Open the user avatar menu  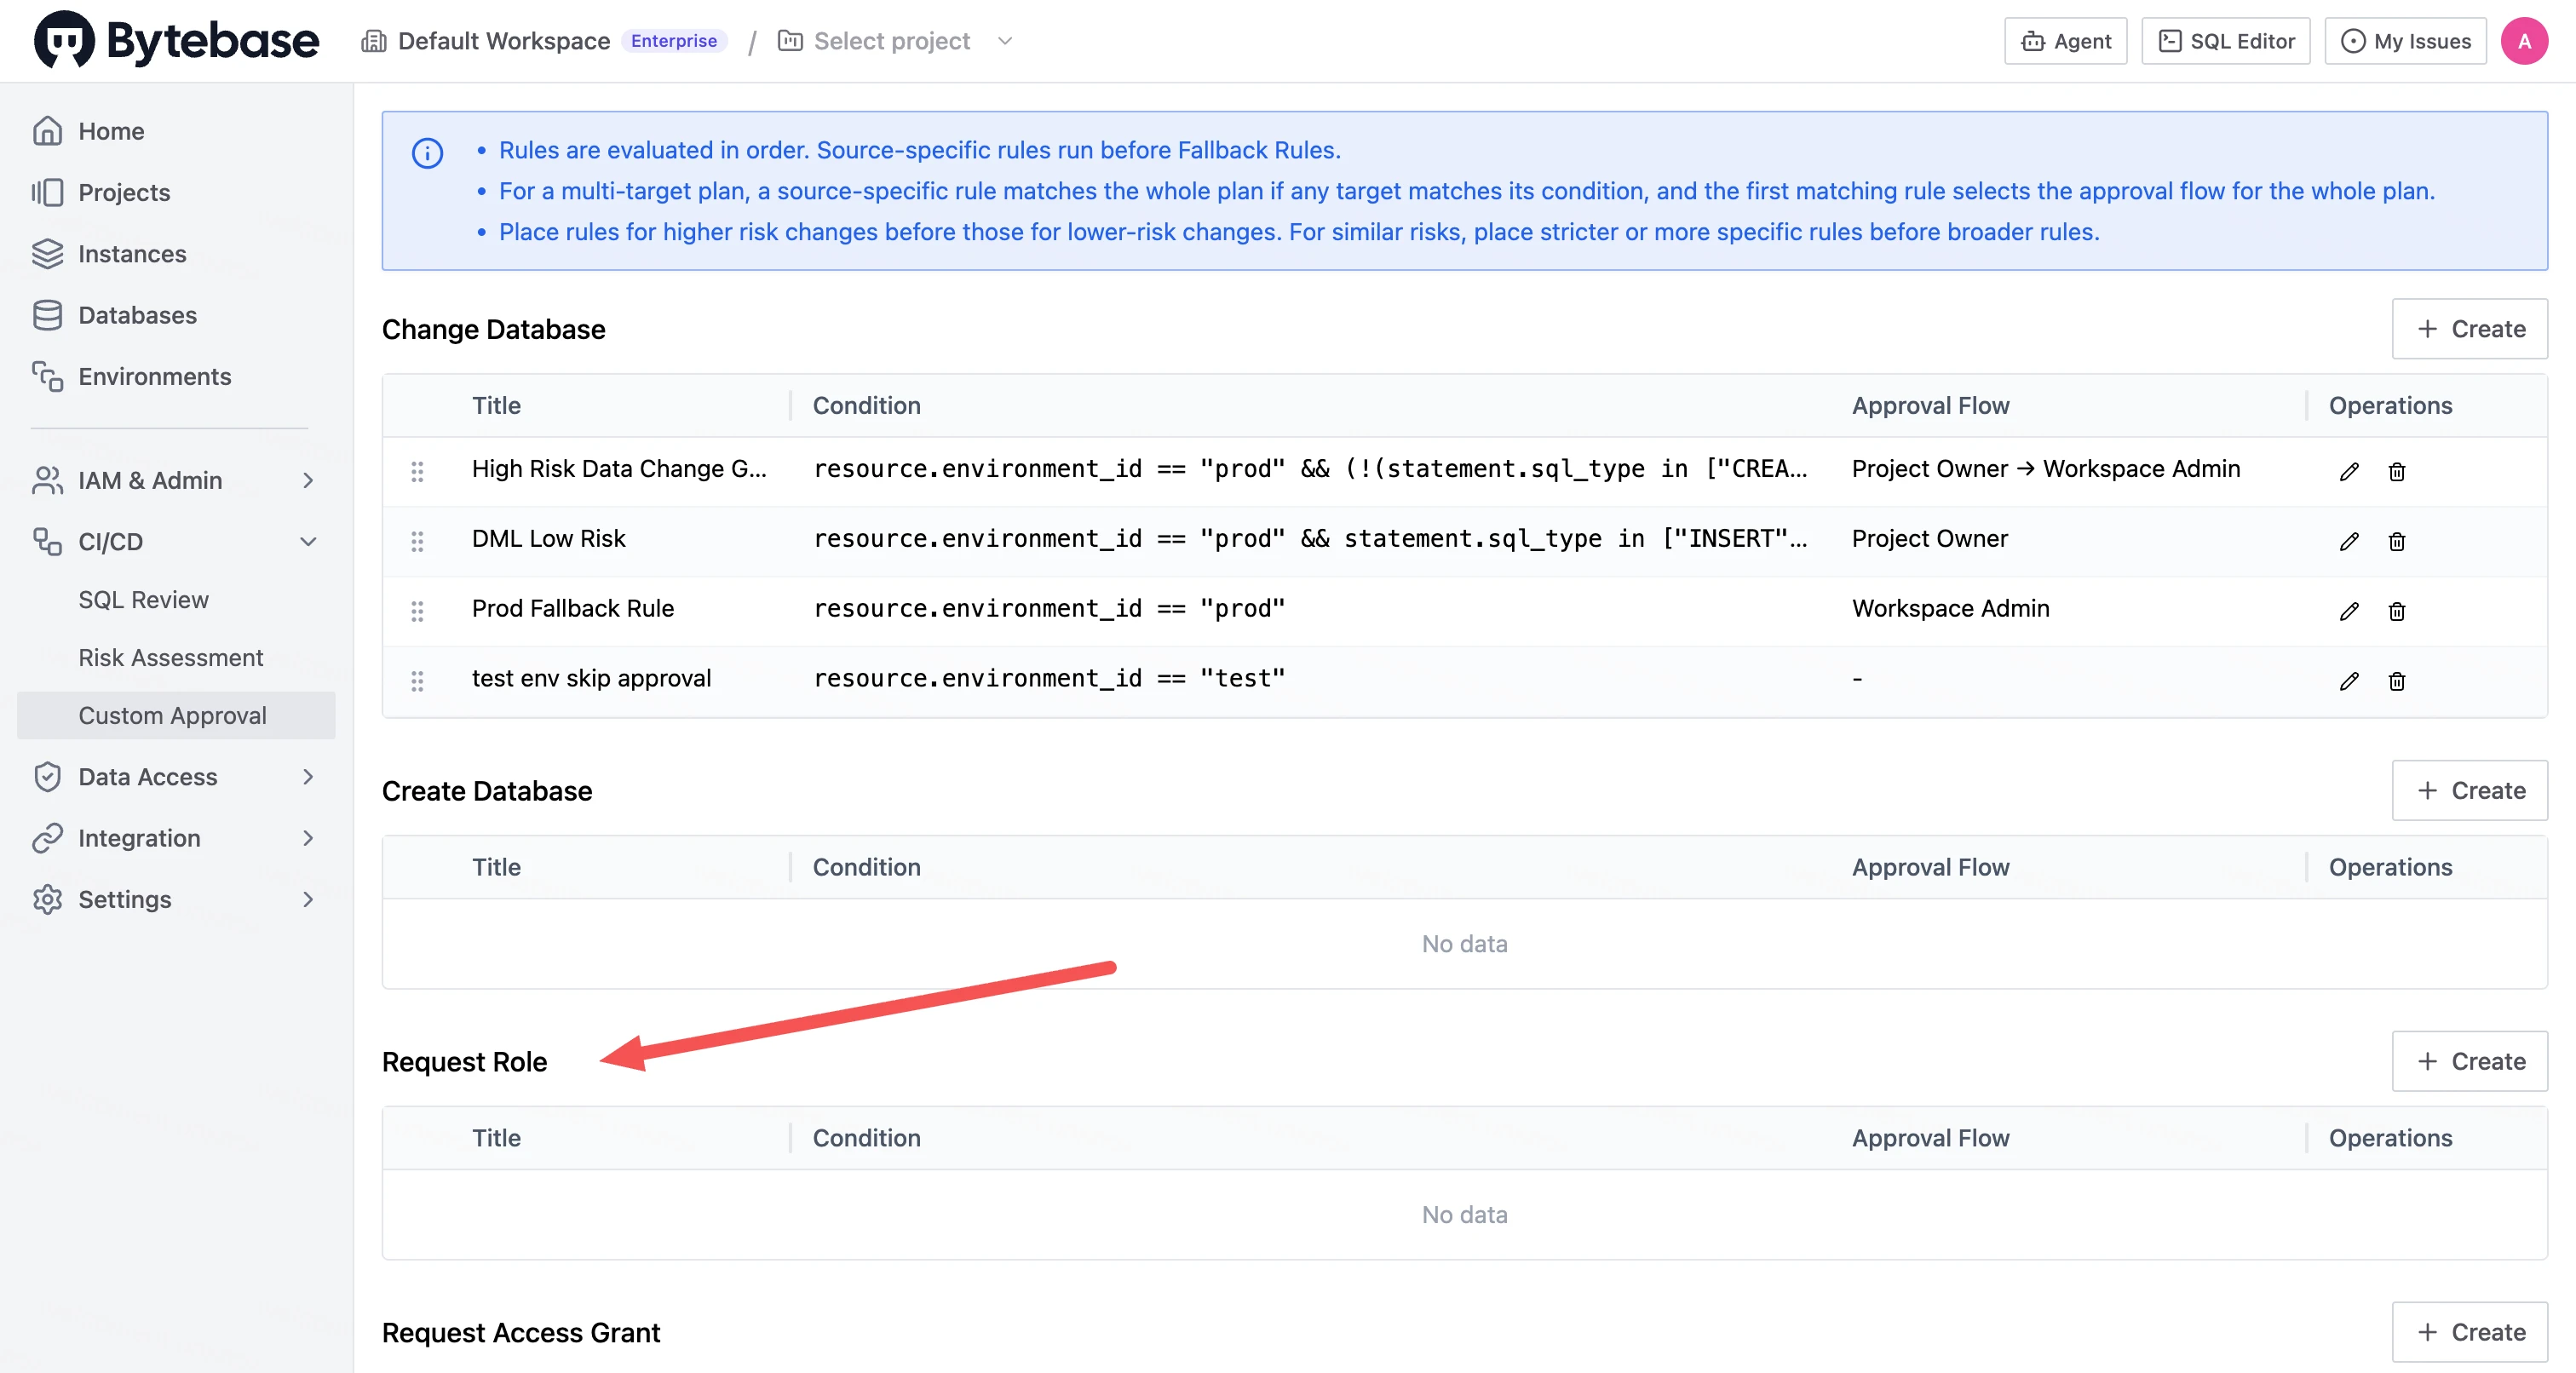pos(2524,41)
